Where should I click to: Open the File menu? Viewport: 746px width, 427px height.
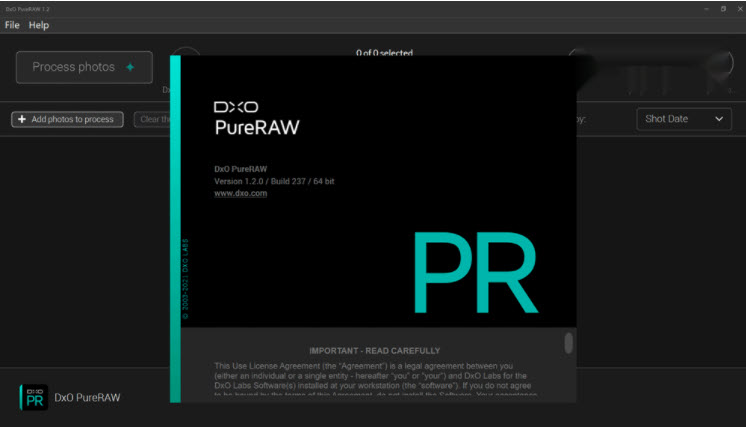pyautogui.click(x=12, y=25)
